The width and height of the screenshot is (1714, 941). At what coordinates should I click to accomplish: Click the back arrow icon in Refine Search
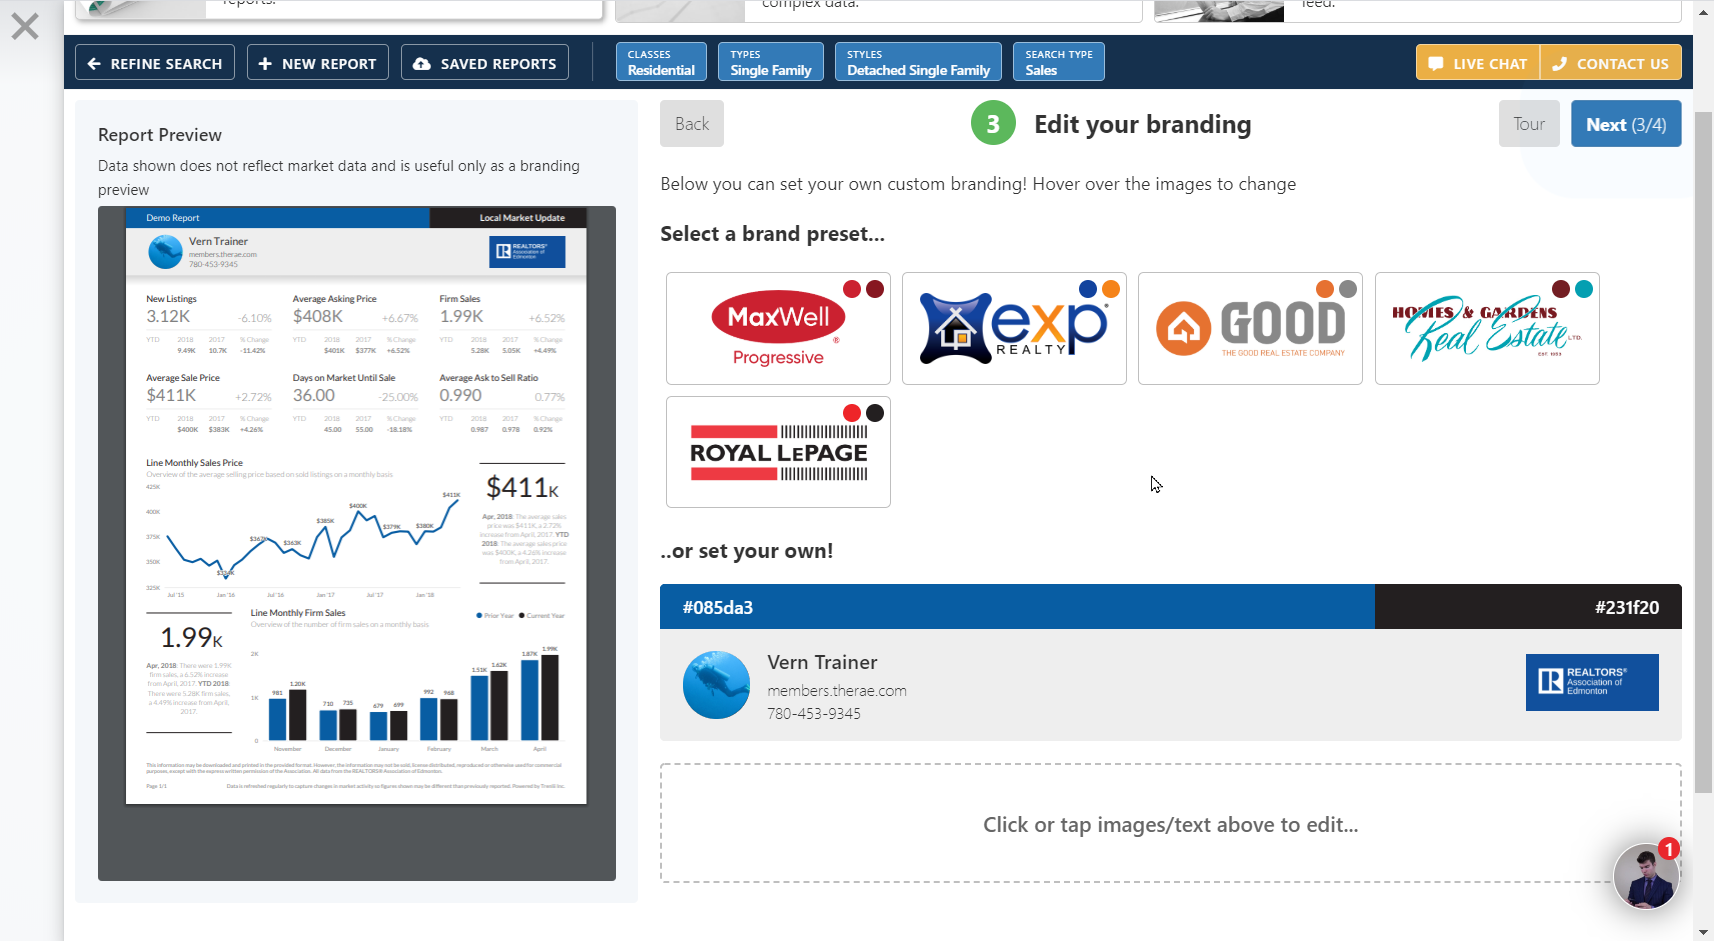94,64
